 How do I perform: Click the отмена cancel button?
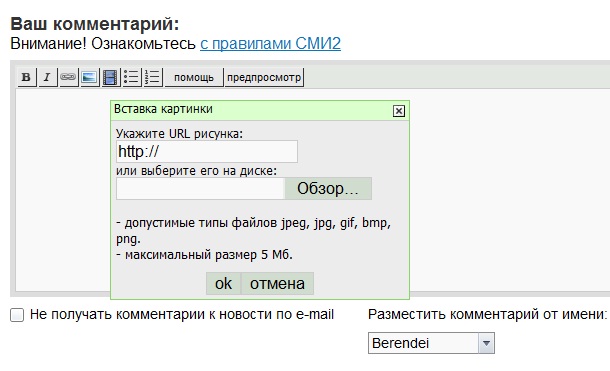[x=277, y=284]
